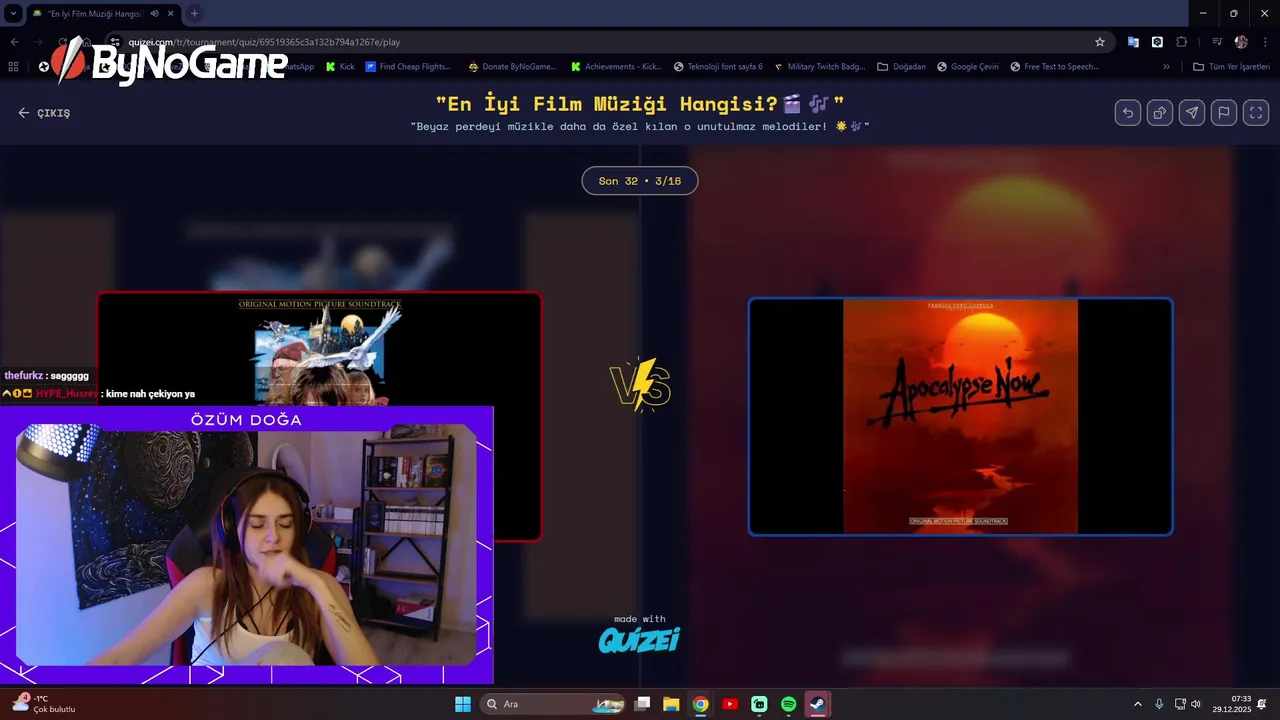Open the weather widget Çok bulutlu
The height and width of the screenshot is (720, 1280).
45,704
